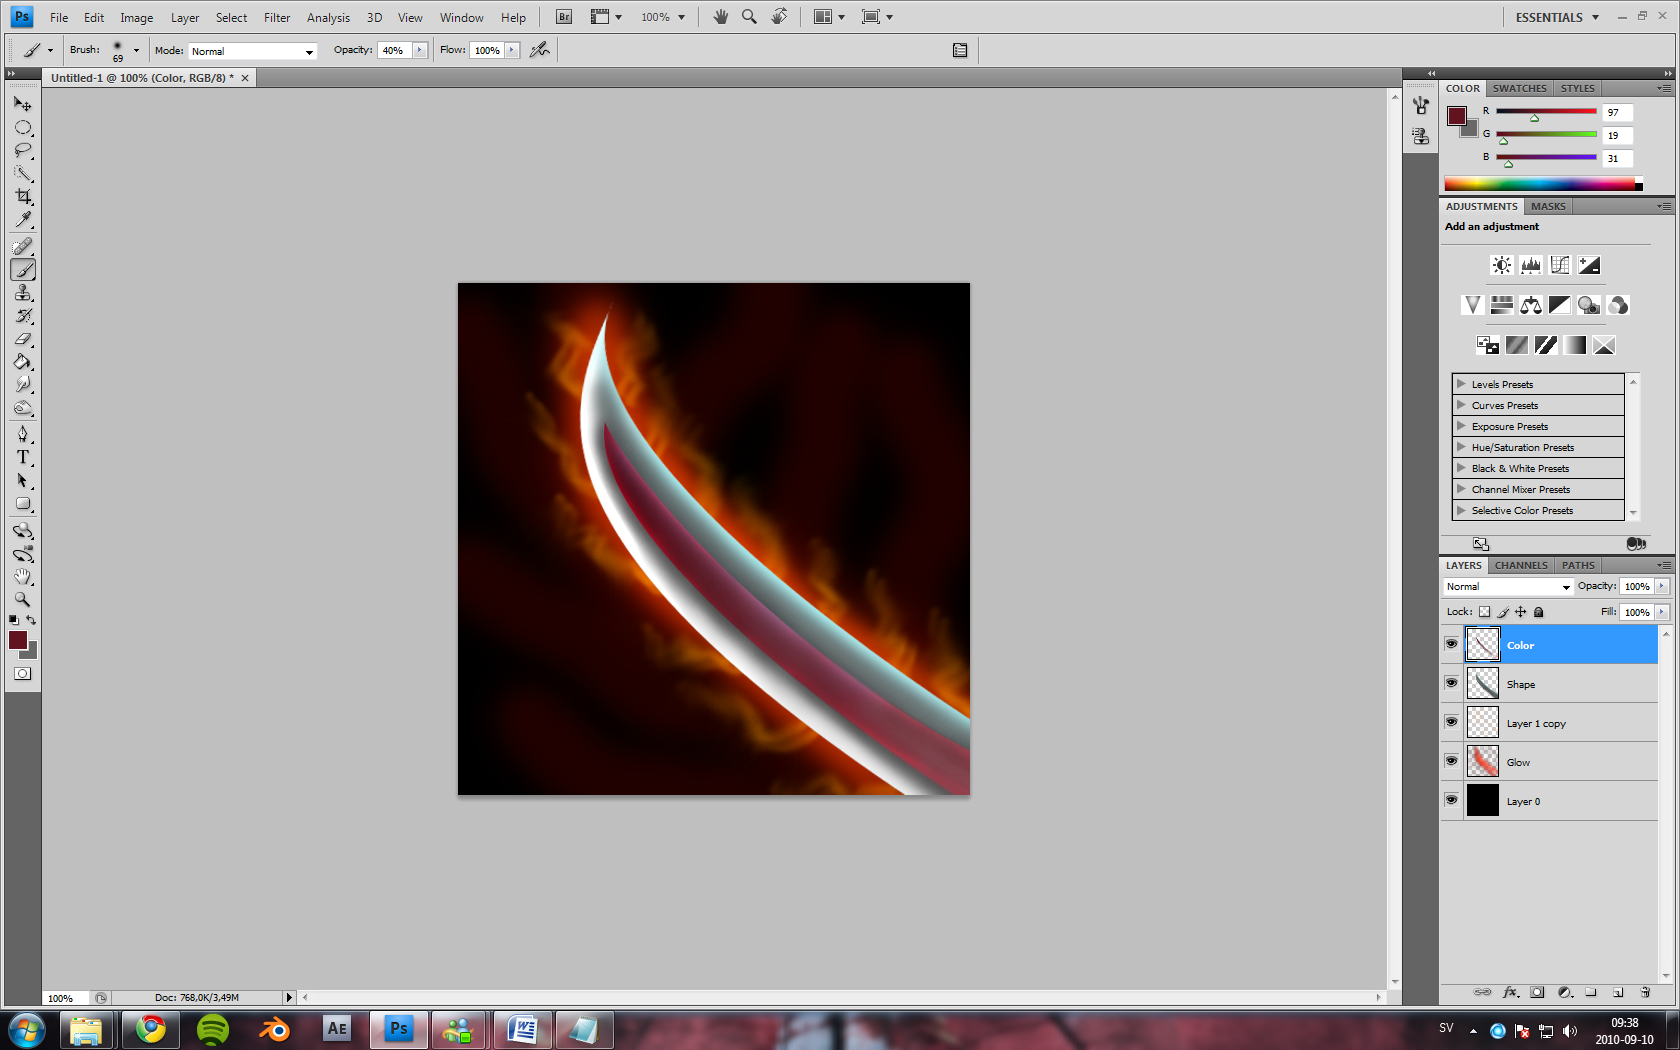Close the Untitled-1 document tab
1680x1050 pixels.
244,78
